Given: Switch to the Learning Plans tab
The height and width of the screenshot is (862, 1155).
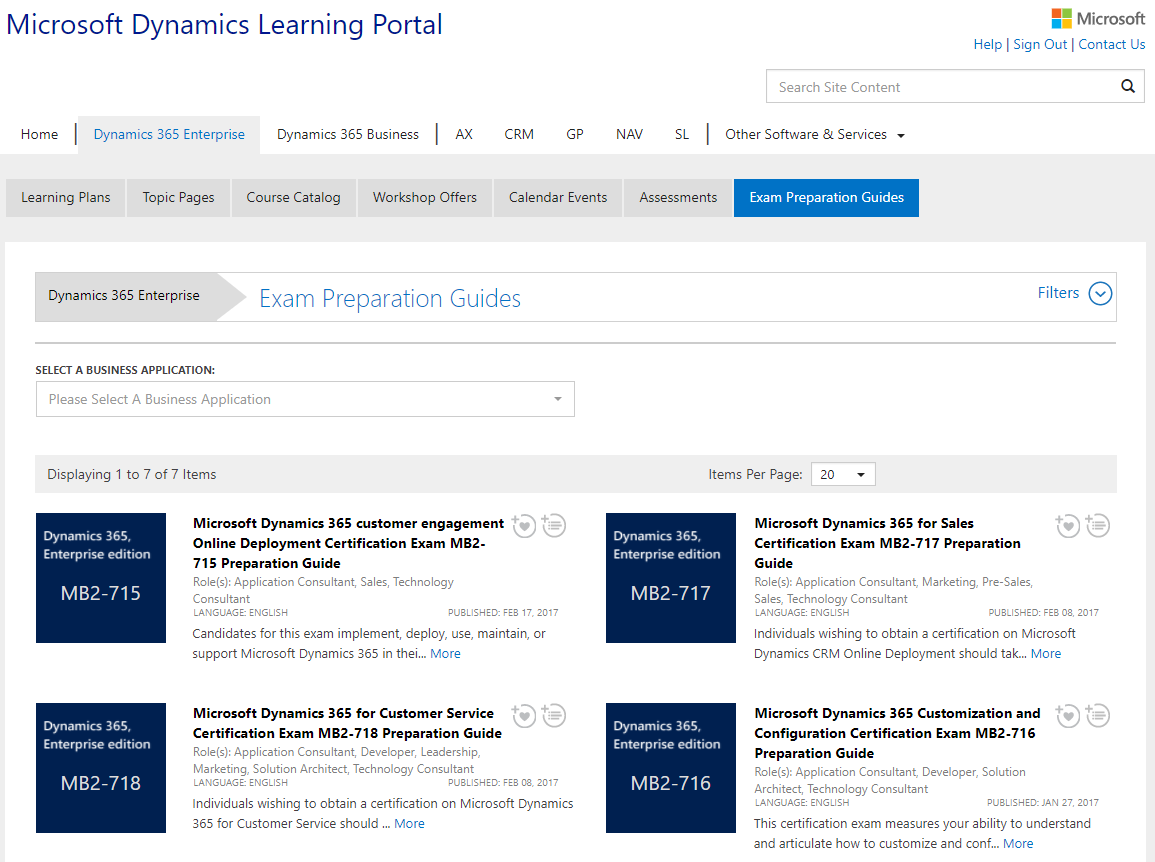Looking at the screenshot, I should (x=66, y=197).
